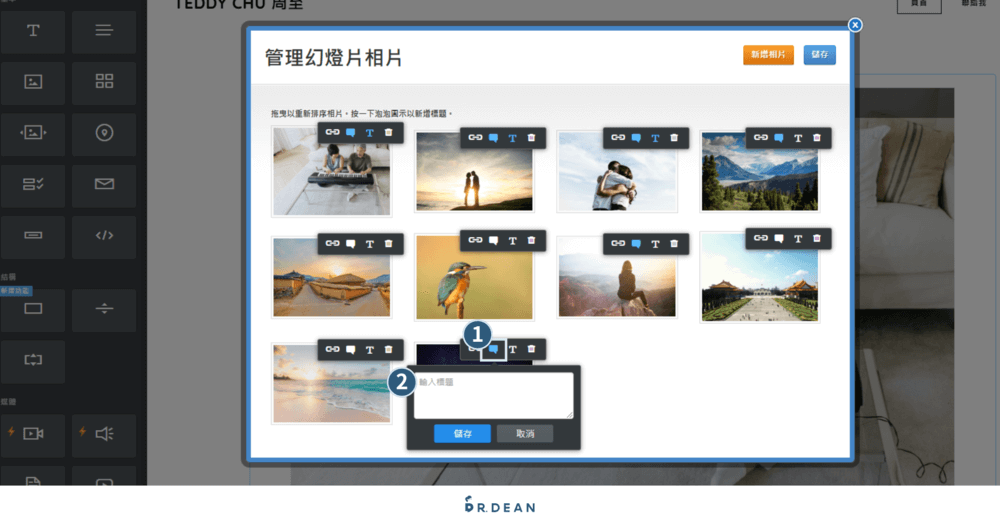
Task: Select the paragraph text element in sidebar
Action: pyautogui.click(x=104, y=31)
